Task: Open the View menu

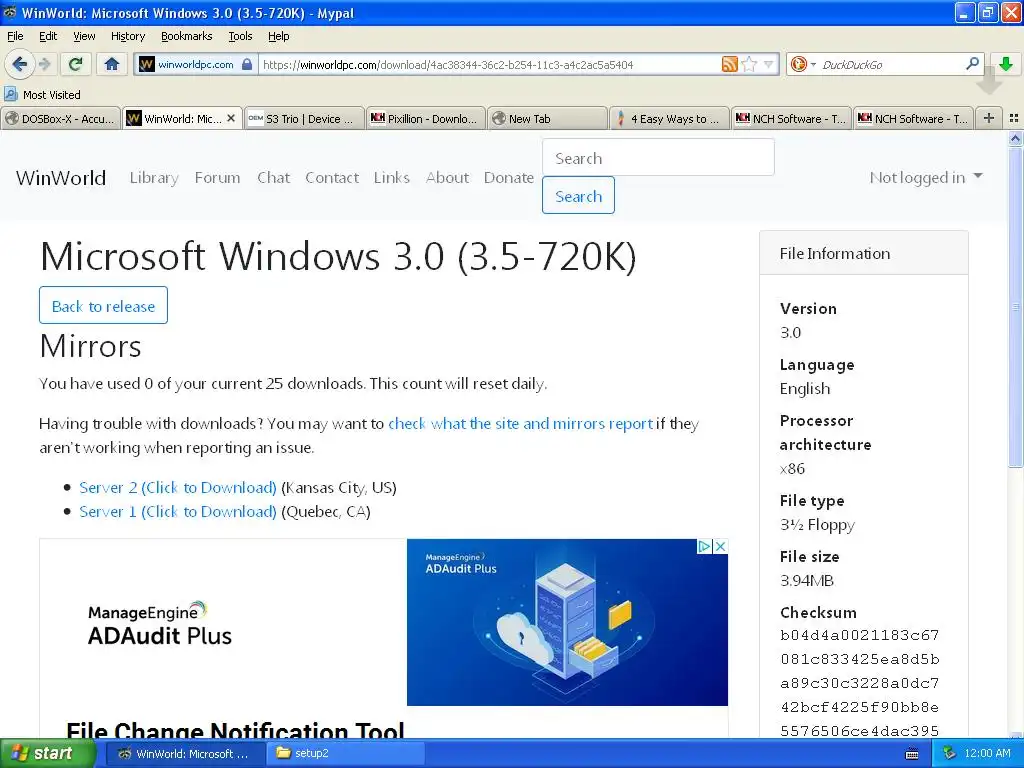Action: coord(84,36)
